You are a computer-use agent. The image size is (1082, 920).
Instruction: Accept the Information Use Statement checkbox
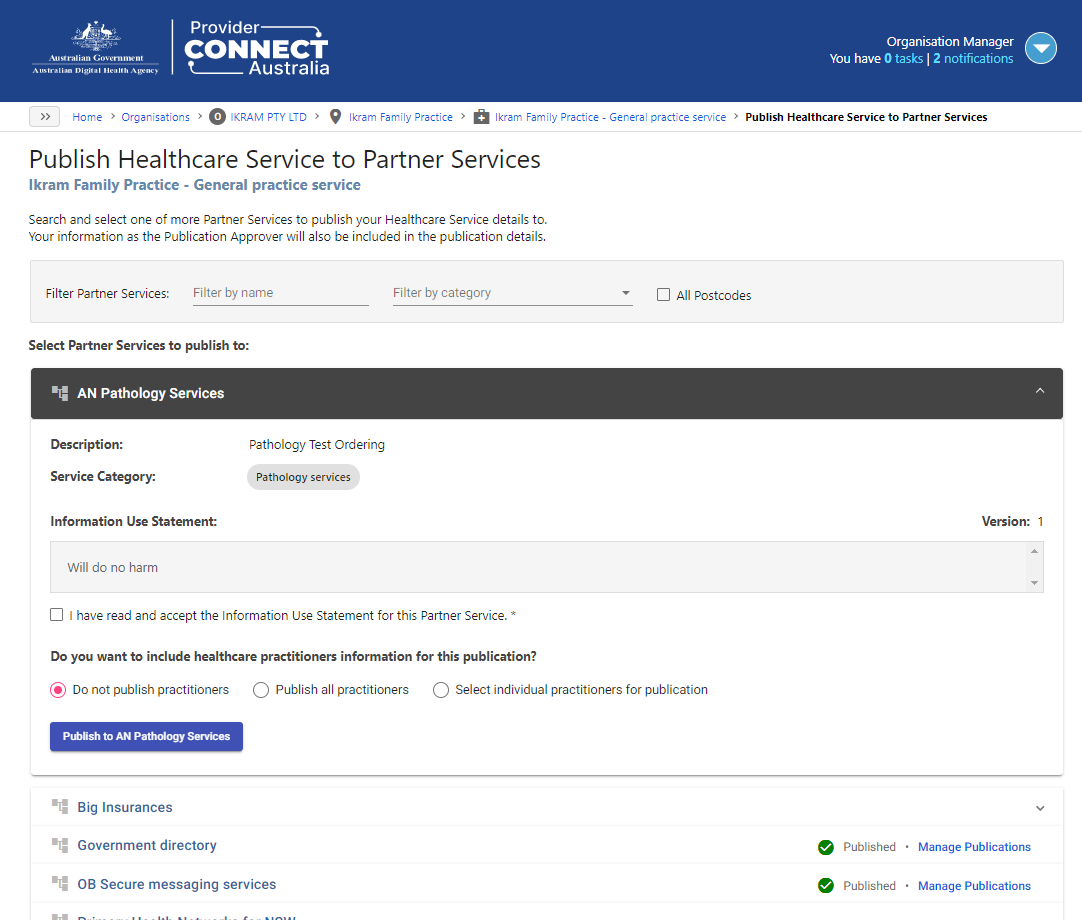pyautogui.click(x=56, y=614)
